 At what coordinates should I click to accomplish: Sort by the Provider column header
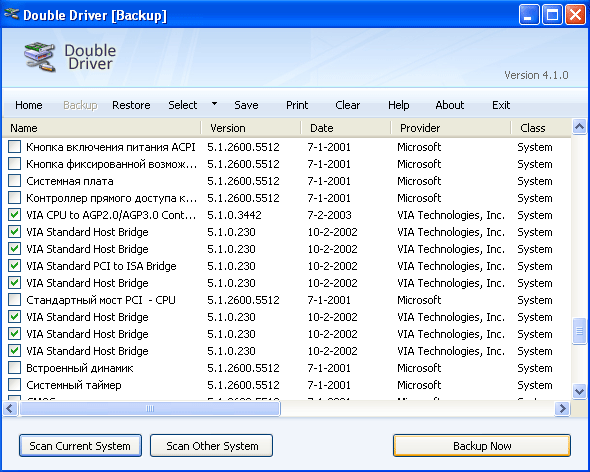tap(451, 128)
